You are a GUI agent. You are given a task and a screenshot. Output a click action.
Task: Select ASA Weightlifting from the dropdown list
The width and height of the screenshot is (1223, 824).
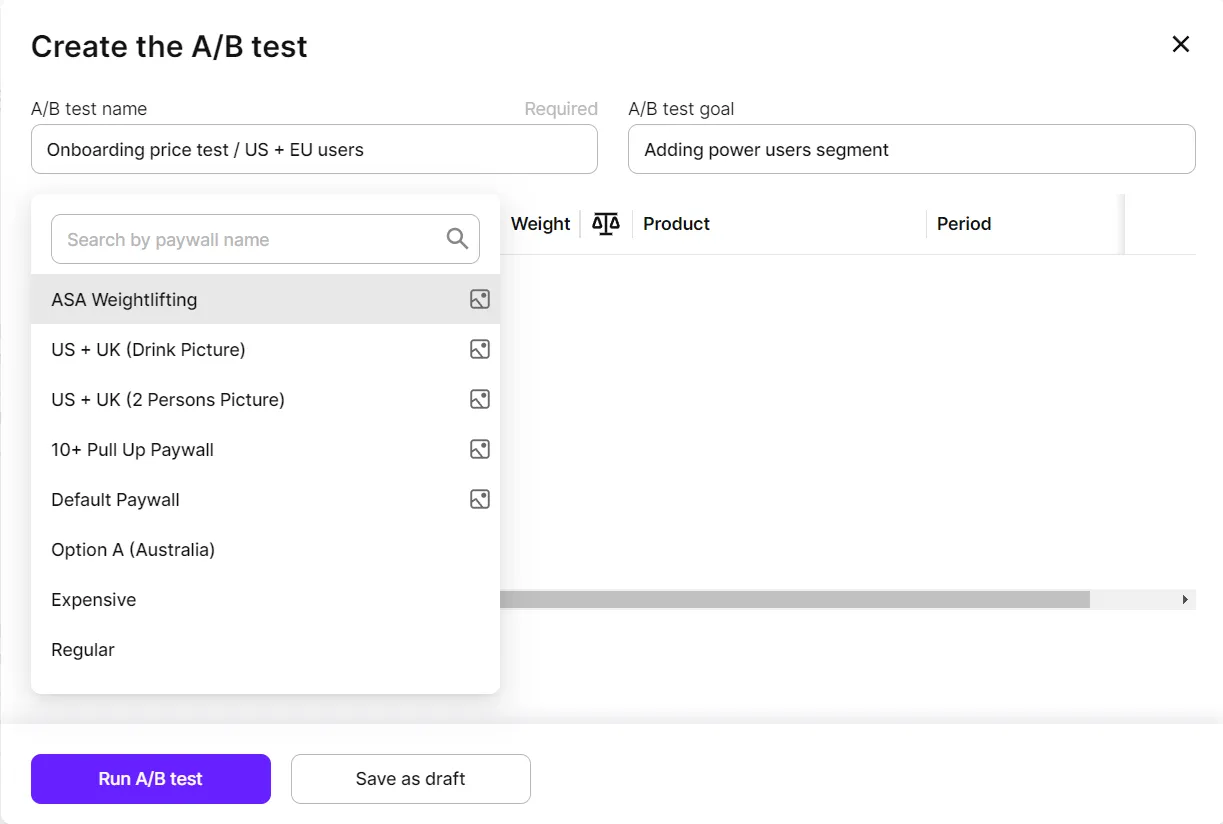[x=124, y=300]
